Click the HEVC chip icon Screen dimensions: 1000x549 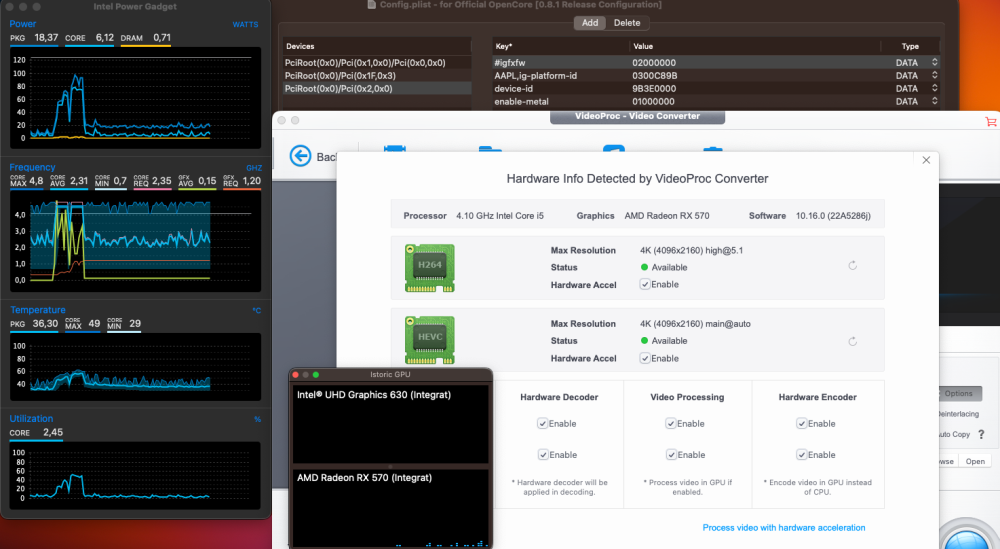coord(430,340)
